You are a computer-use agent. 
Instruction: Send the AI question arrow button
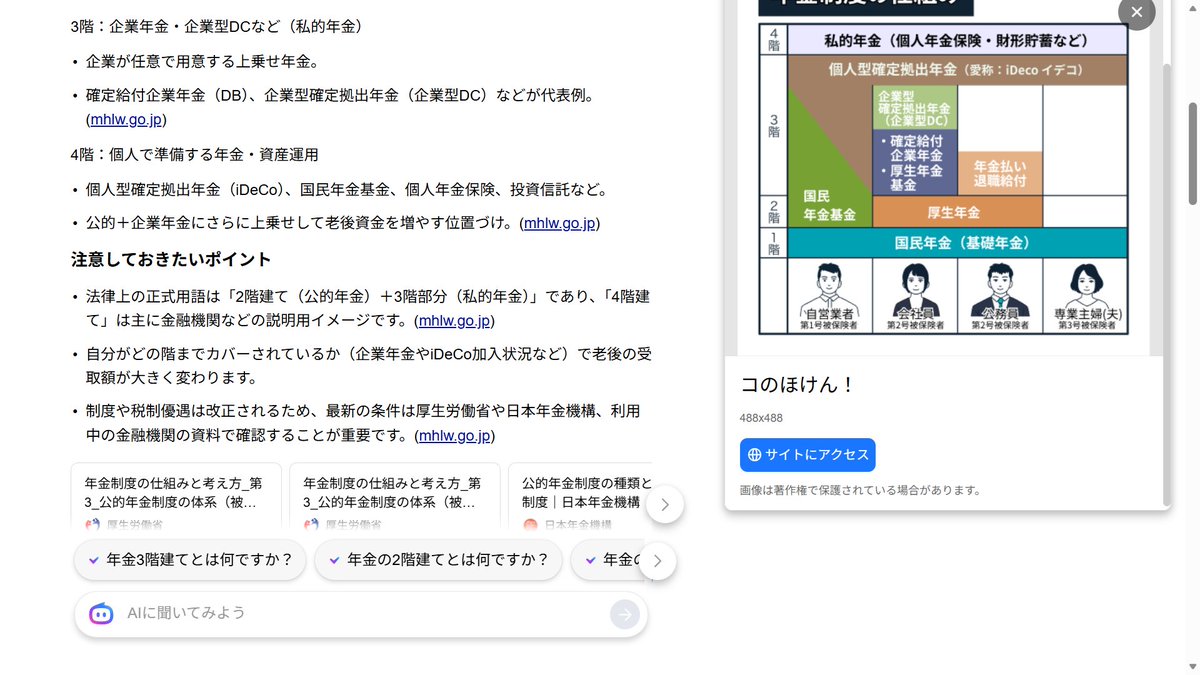point(625,614)
